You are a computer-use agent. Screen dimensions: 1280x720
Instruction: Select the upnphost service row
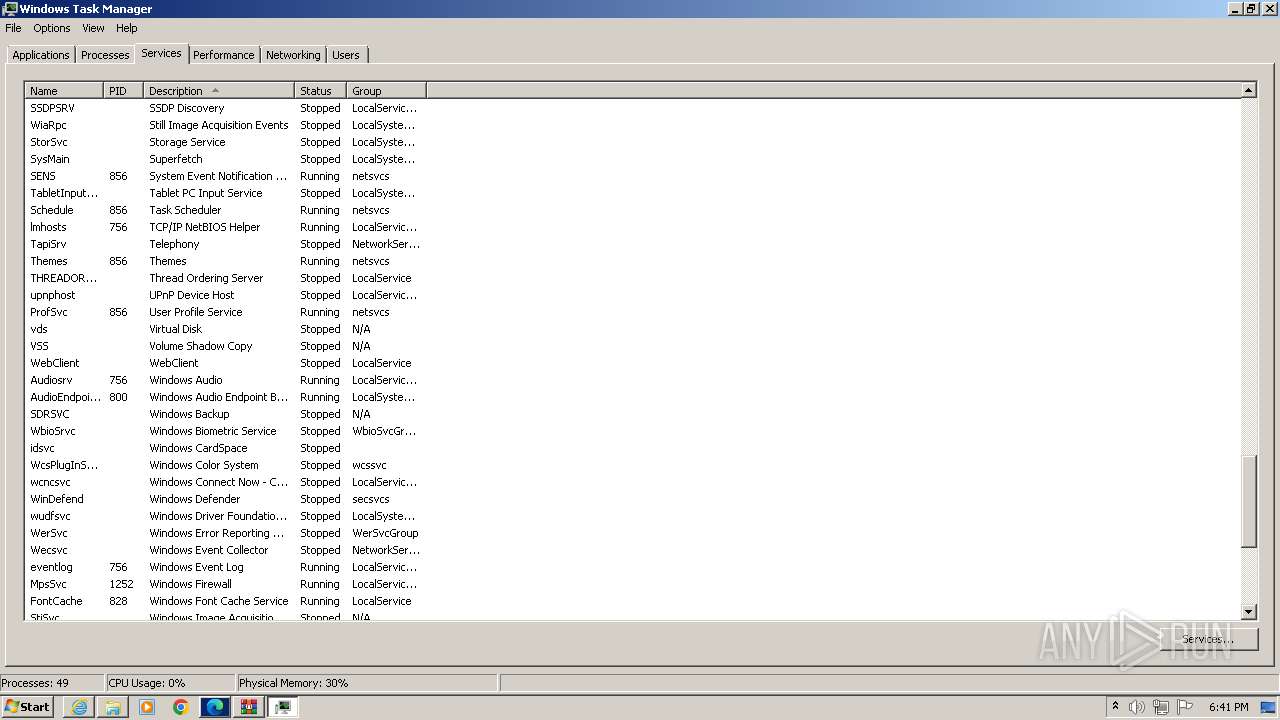tap(225, 295)
